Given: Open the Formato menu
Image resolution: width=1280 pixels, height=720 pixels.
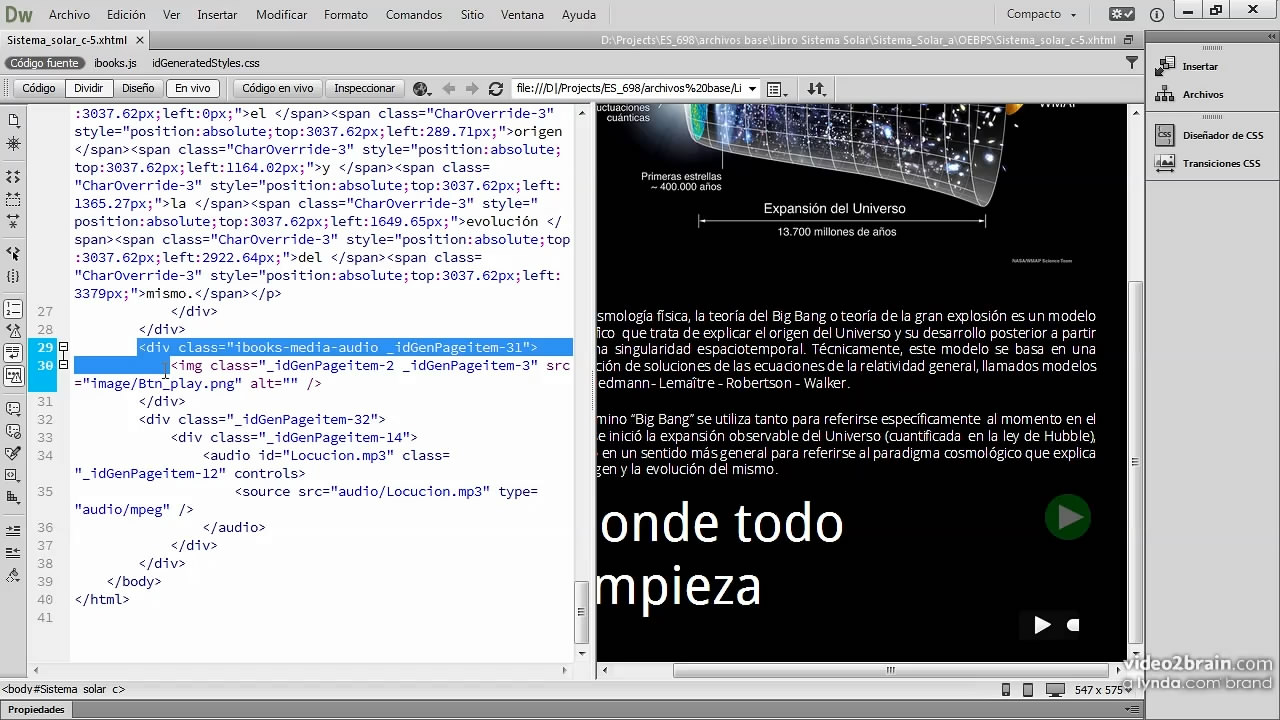Looking at the screenshot, I should tap(346, 15).
